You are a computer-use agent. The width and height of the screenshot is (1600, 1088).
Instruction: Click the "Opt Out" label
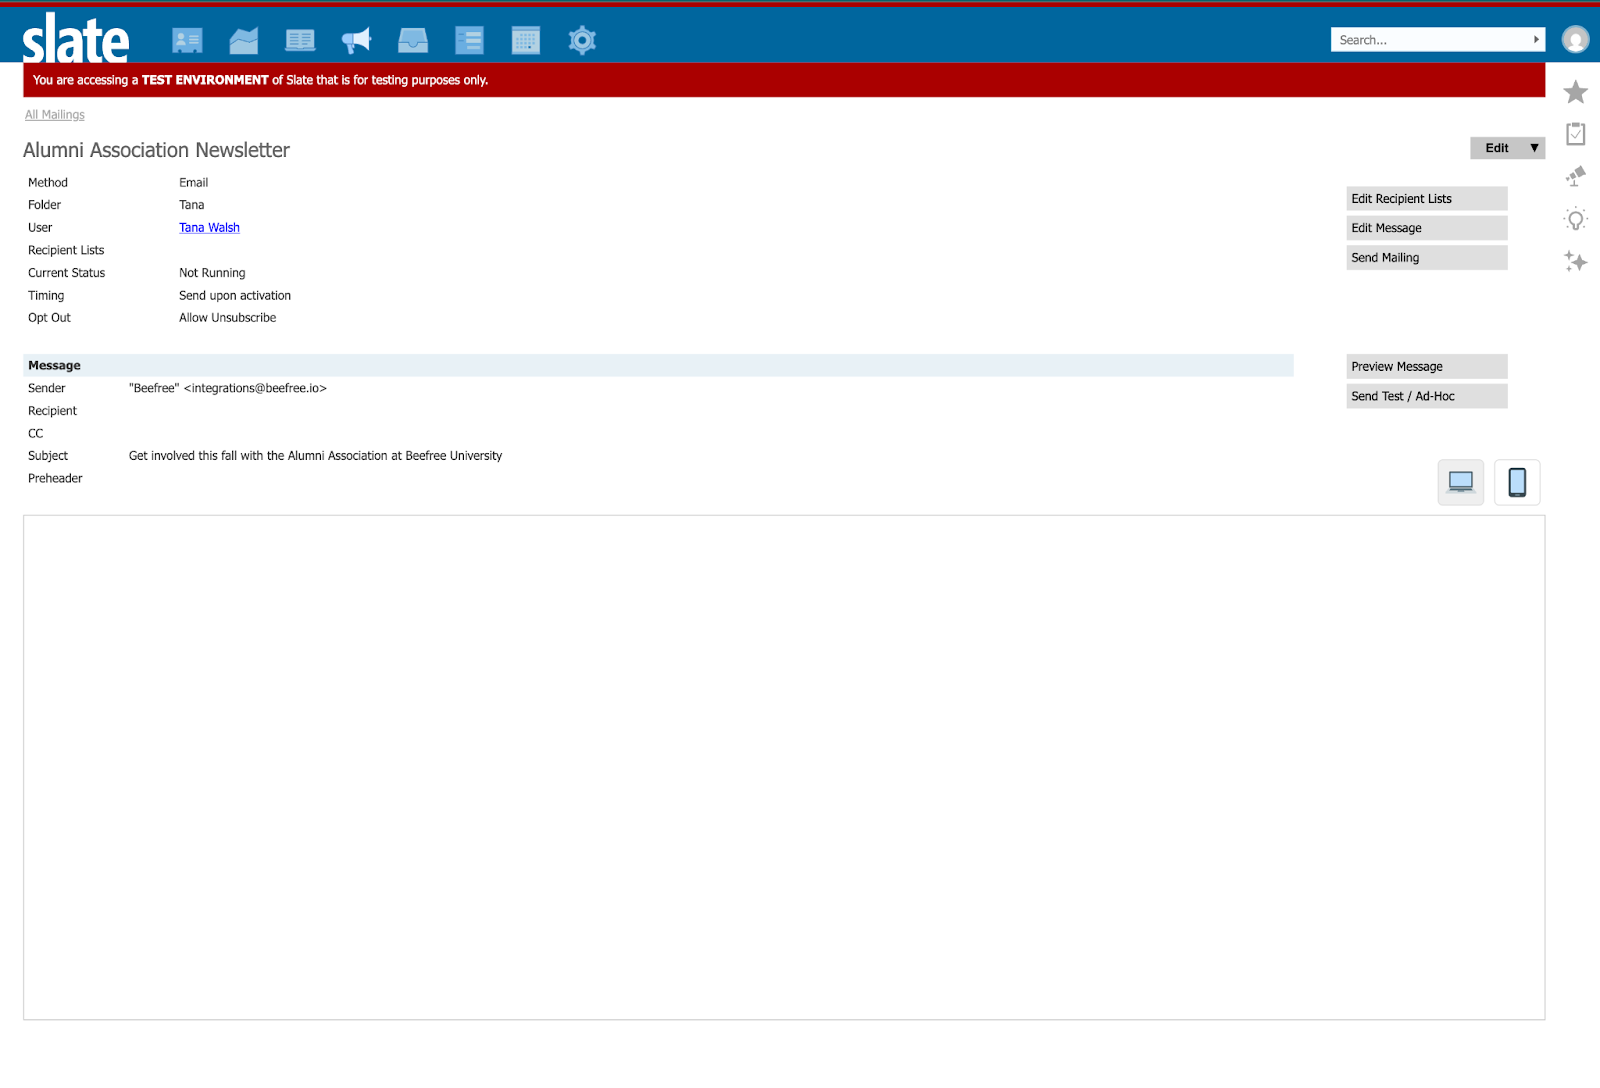(x=49, y=318)
